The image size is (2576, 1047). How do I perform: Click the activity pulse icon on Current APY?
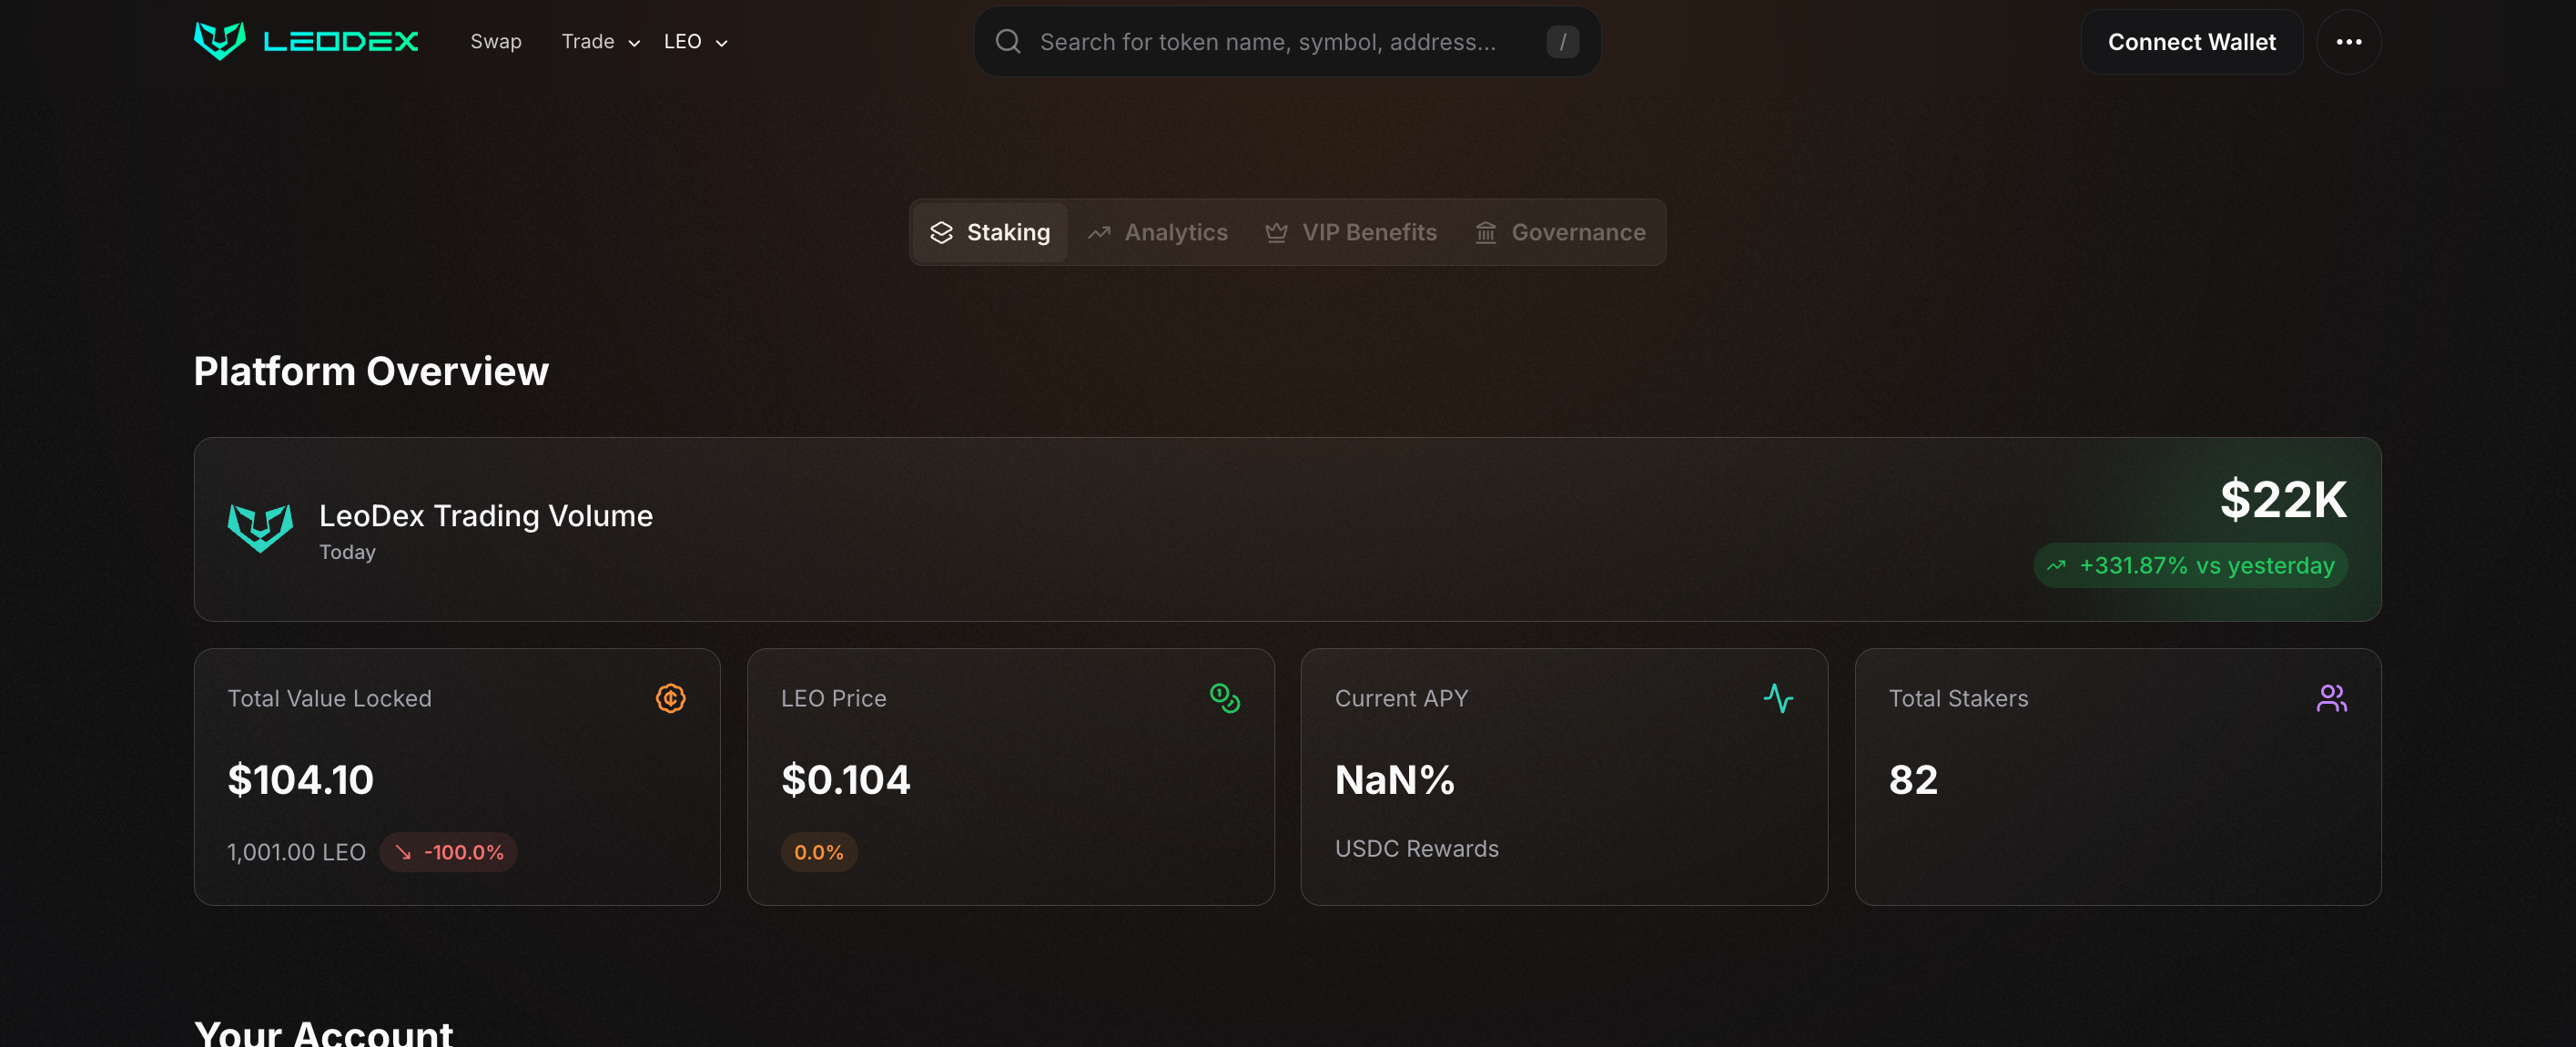click(1777, 698)
